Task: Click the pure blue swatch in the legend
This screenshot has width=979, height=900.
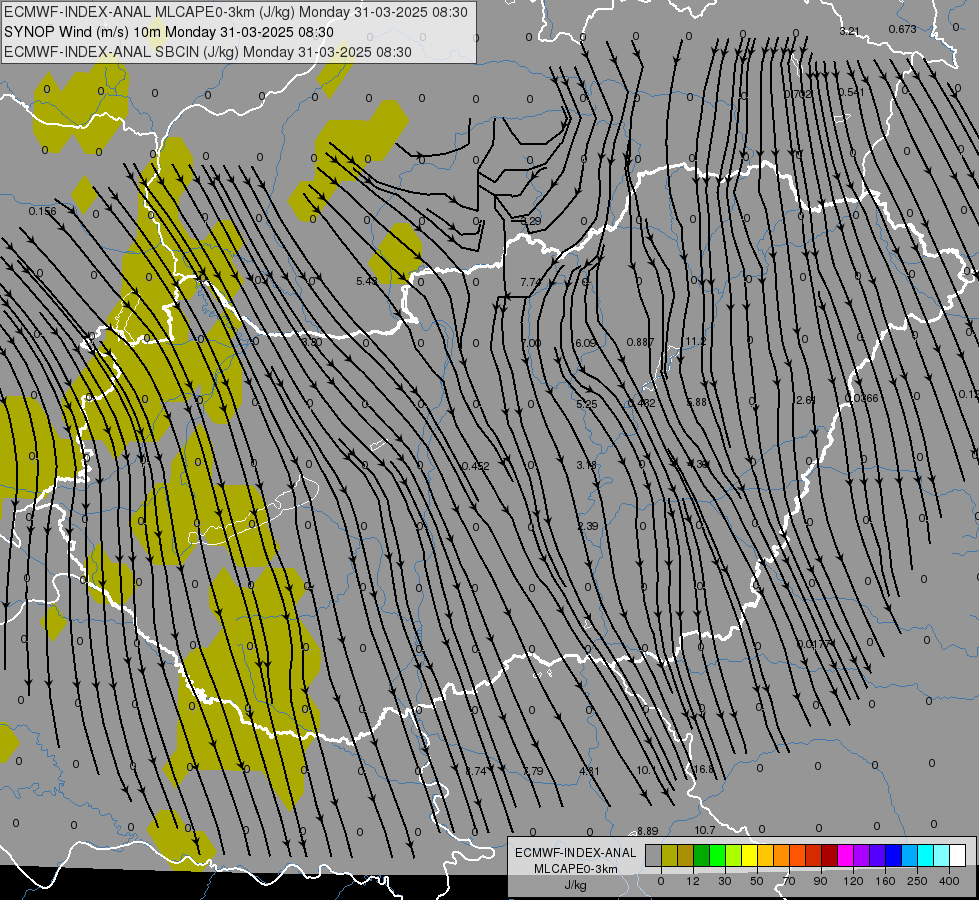Action: point(893,855)
